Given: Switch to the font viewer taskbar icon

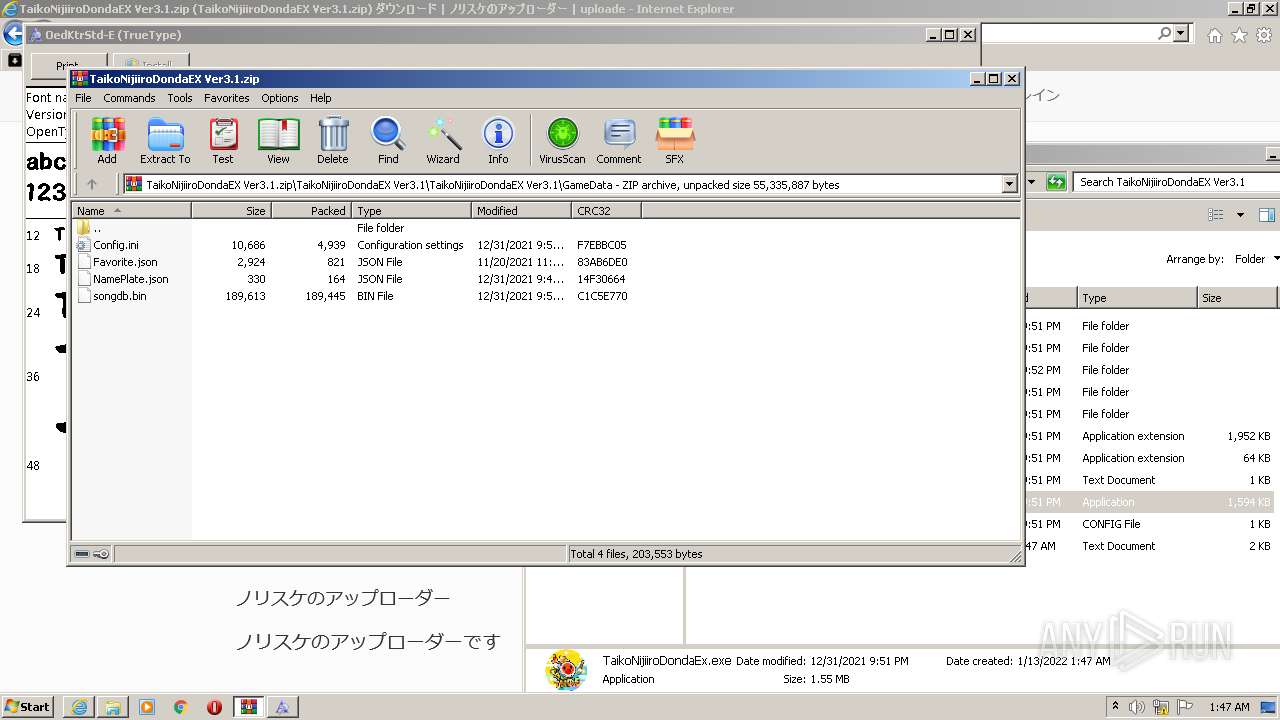Looking at the screenshot, I should point(283,707).
